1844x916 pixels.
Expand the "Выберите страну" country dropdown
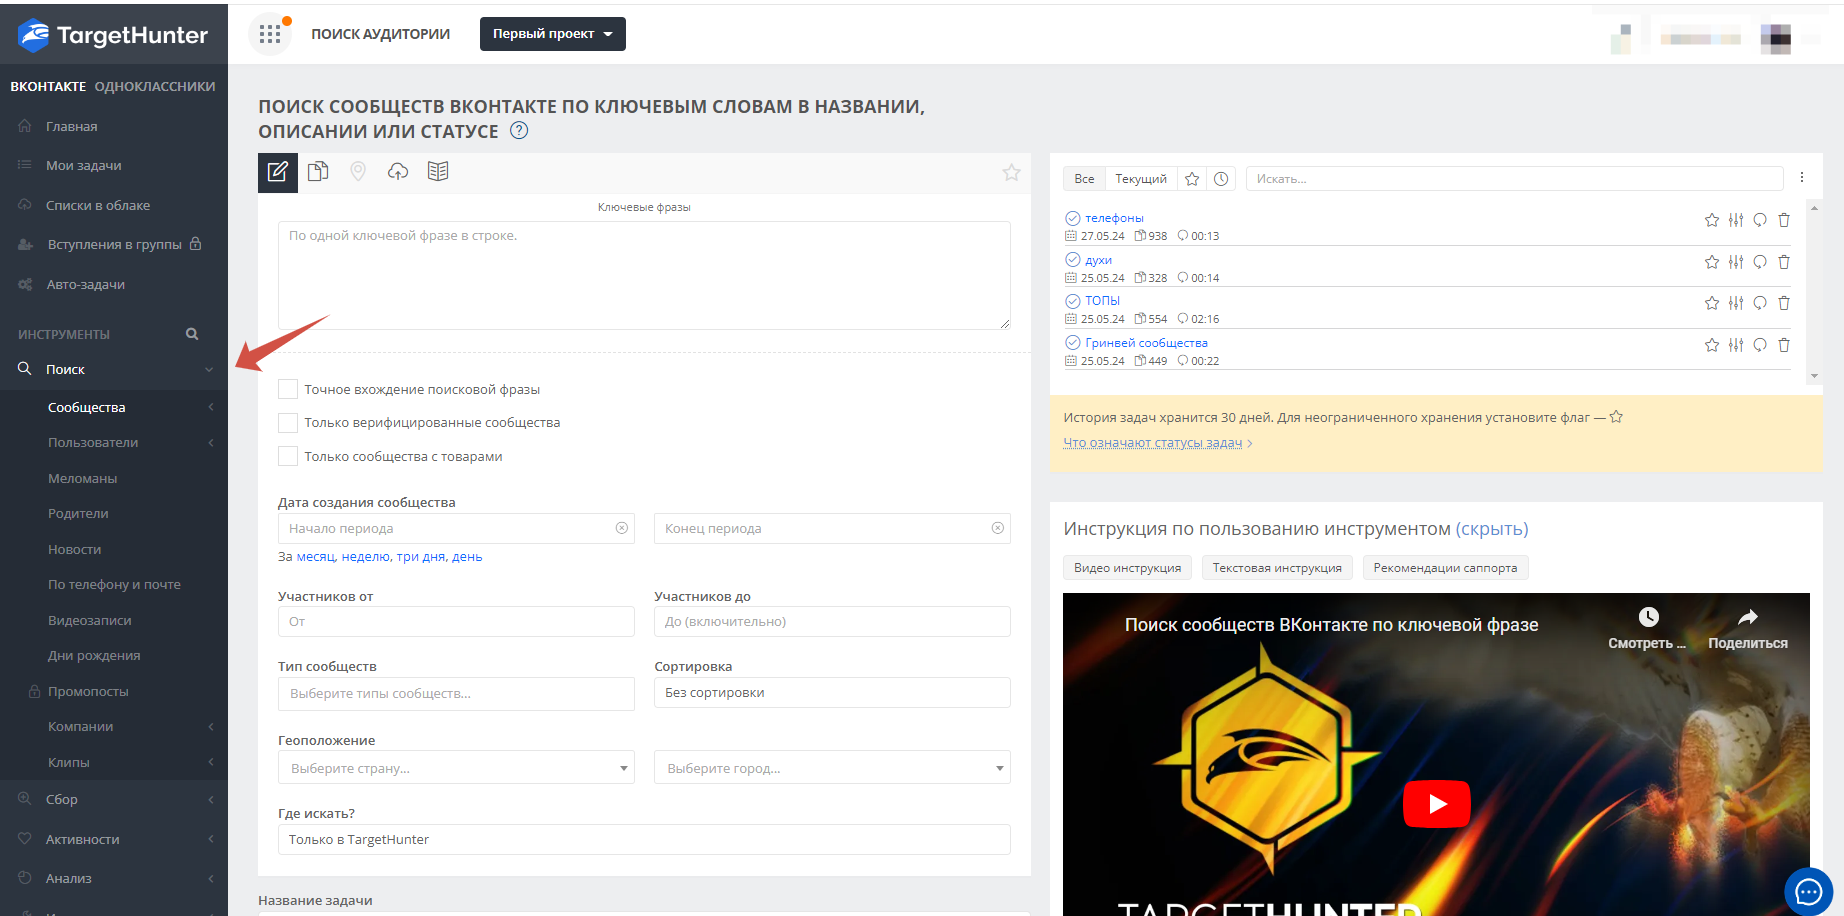(456, 768)
